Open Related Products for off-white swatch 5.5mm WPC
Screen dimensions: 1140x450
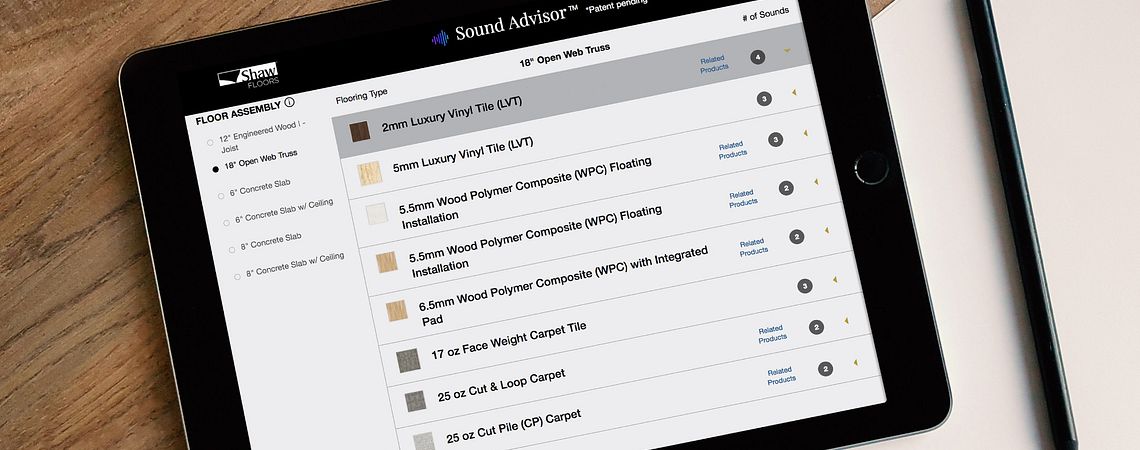(733, 150)
